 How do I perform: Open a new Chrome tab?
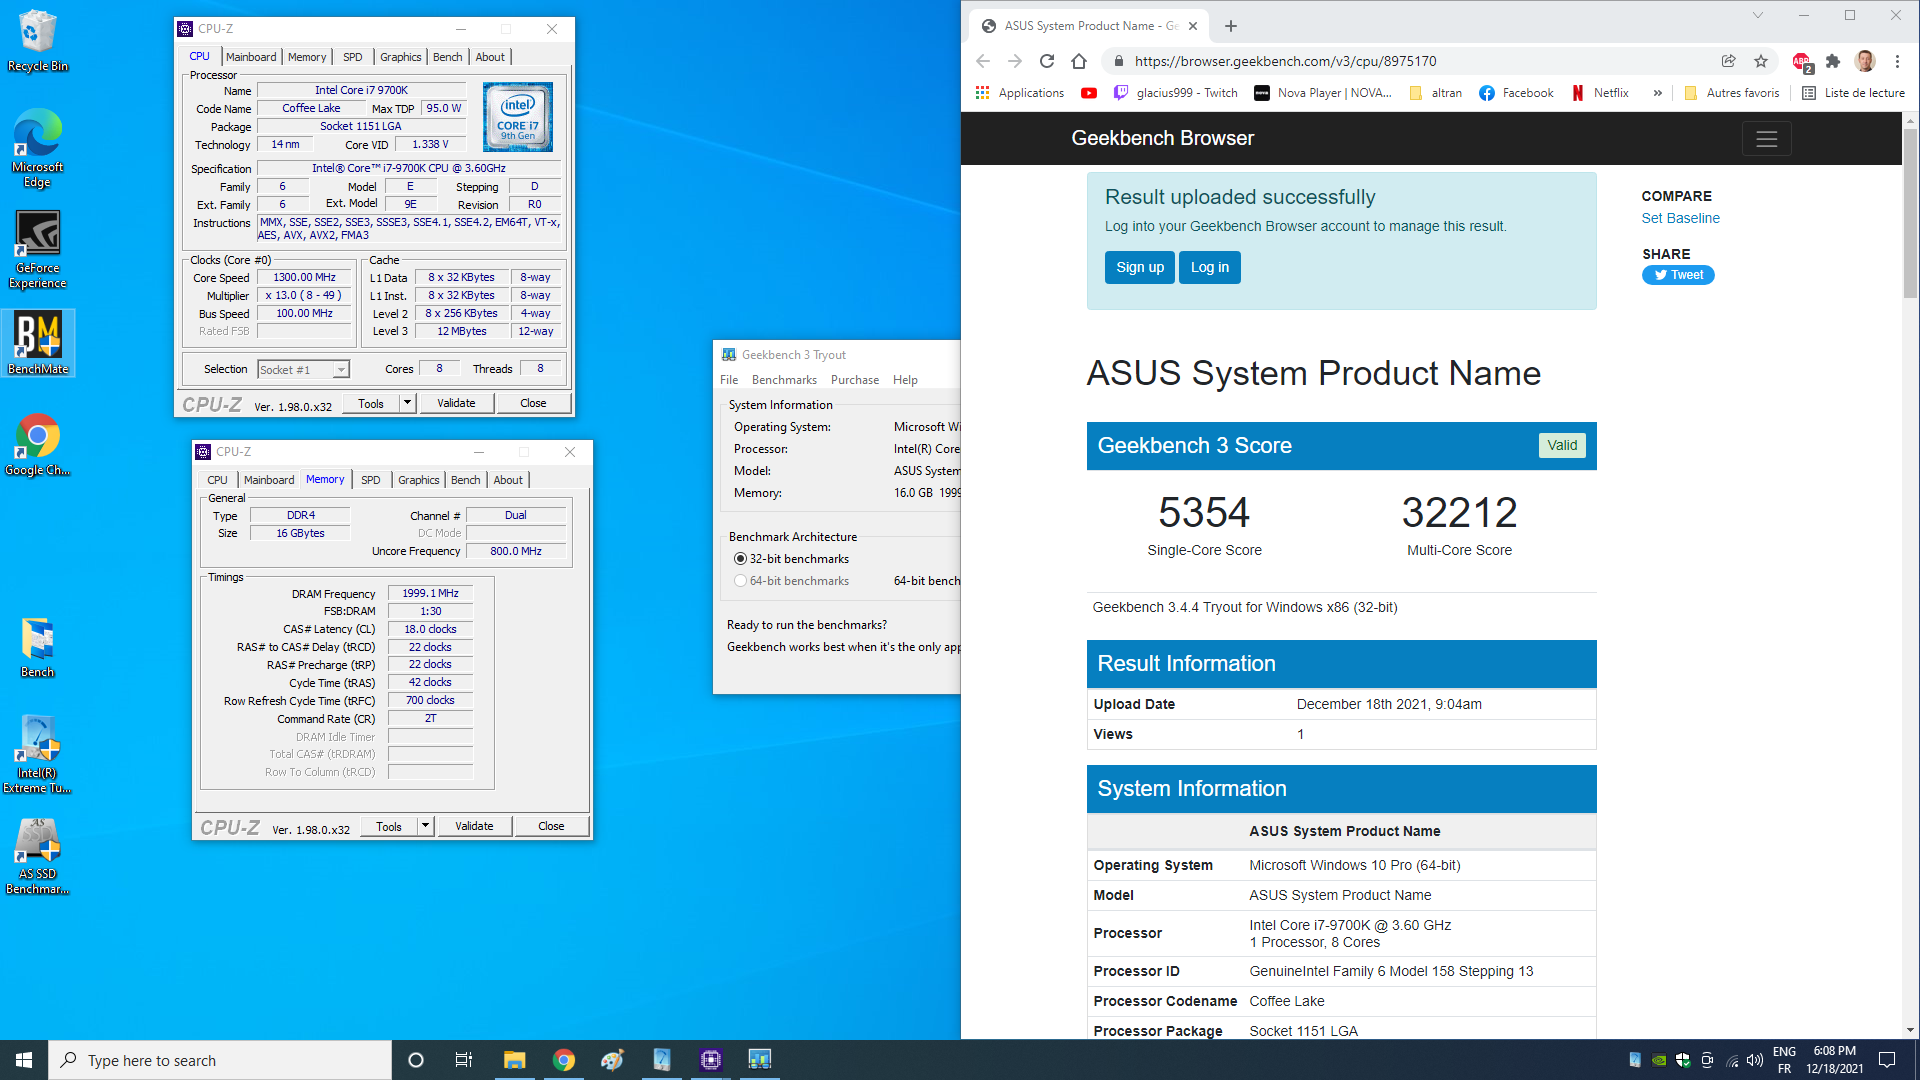pyautogui.click(x=1231, y=26)
